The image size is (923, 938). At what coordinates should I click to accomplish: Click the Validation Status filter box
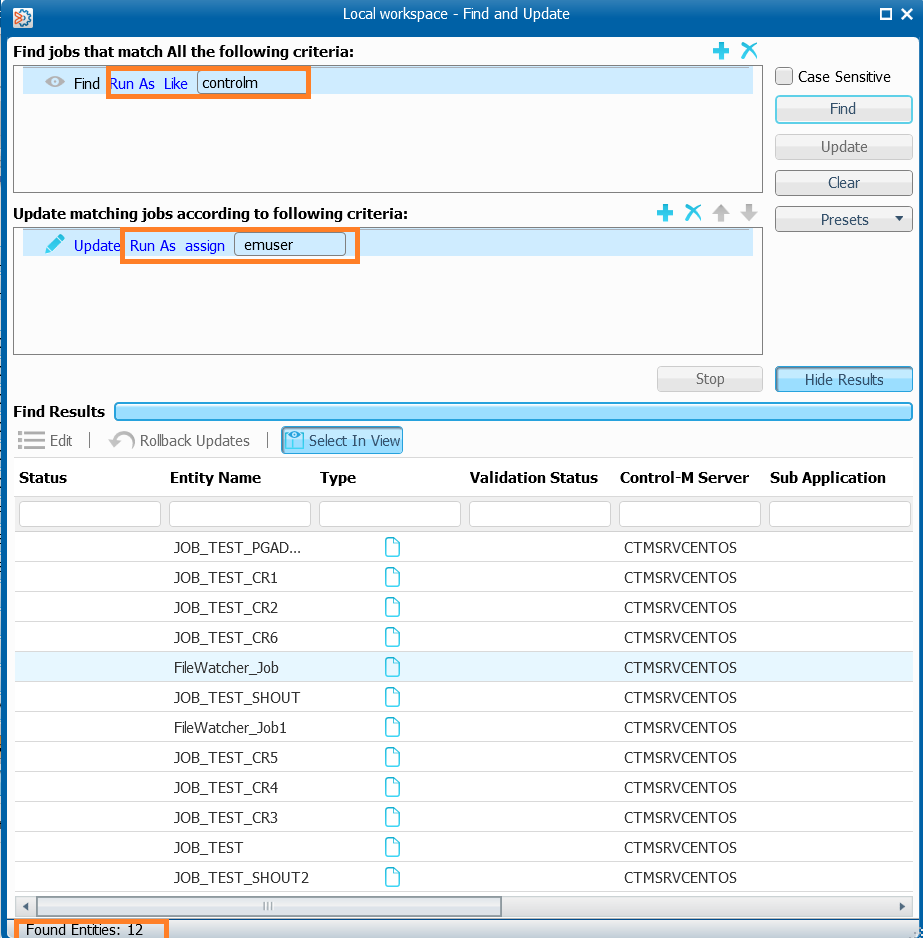(540, 514)
